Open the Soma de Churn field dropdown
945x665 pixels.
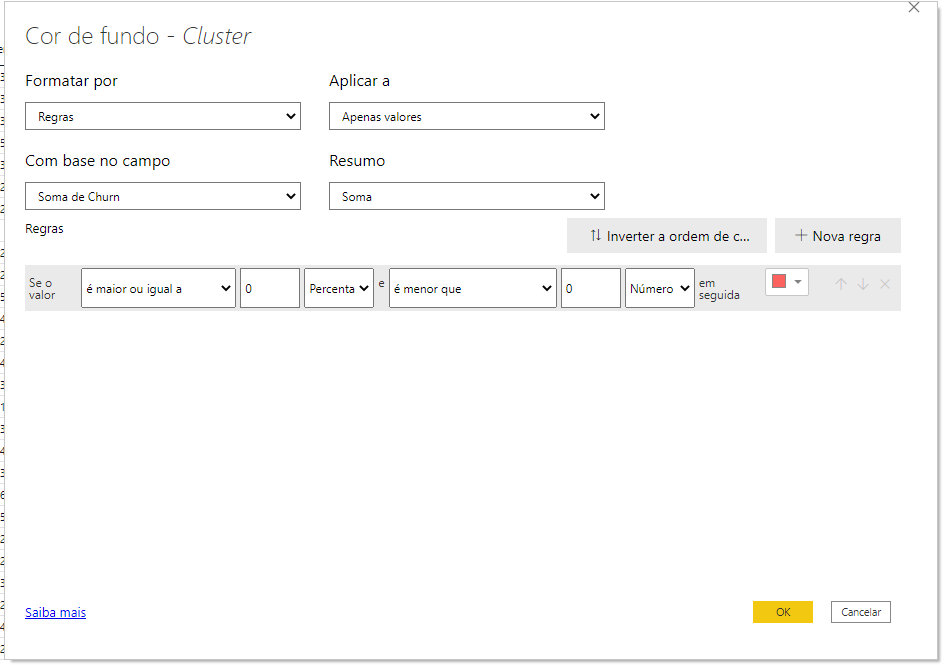pyautogui.click(x=163, y=197)
